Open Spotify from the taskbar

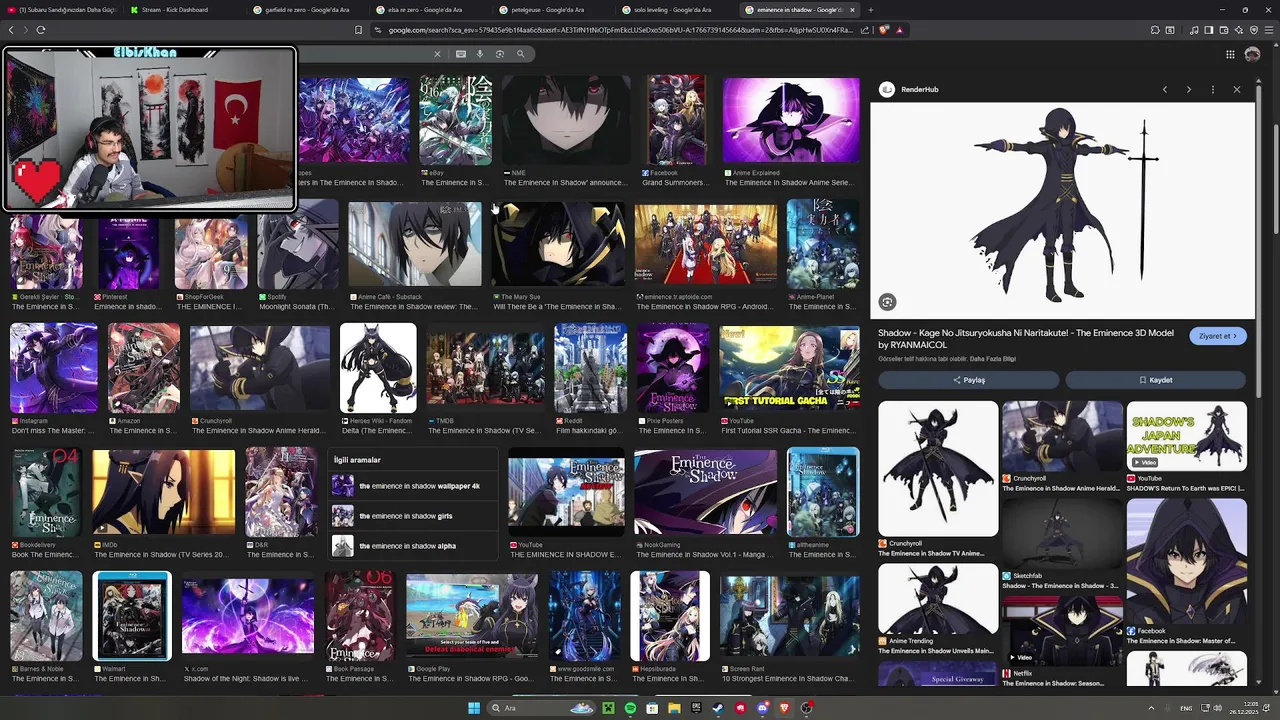[x=630, y=708]
